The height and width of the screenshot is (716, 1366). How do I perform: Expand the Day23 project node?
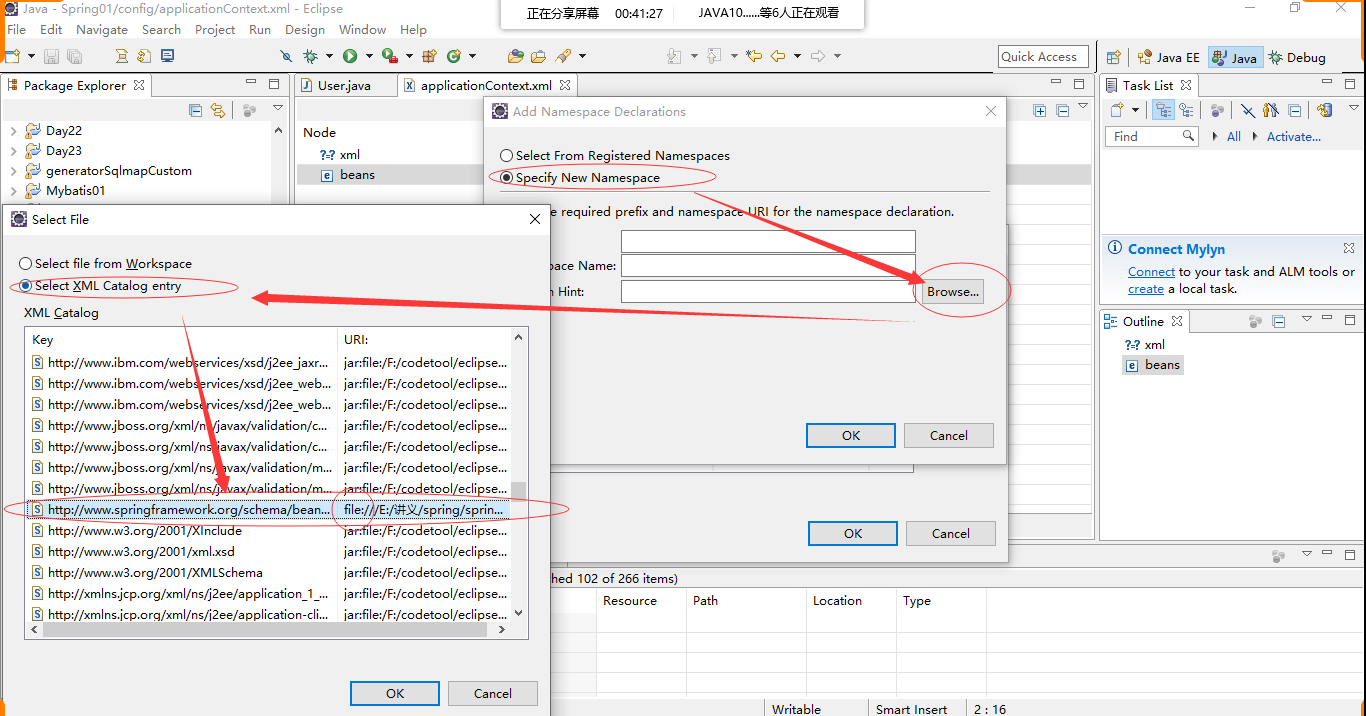click(13, 151)
